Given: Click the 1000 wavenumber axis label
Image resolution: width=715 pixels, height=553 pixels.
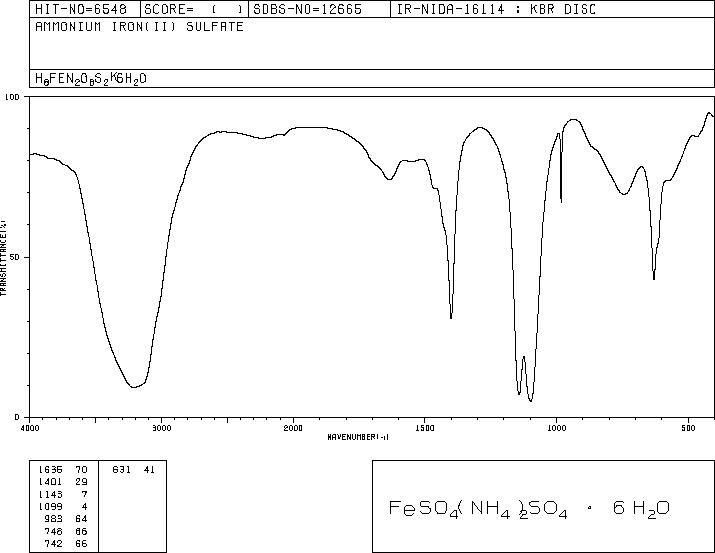Looking at the screenshot, I should pyautogui.click(x=557, y=428).
